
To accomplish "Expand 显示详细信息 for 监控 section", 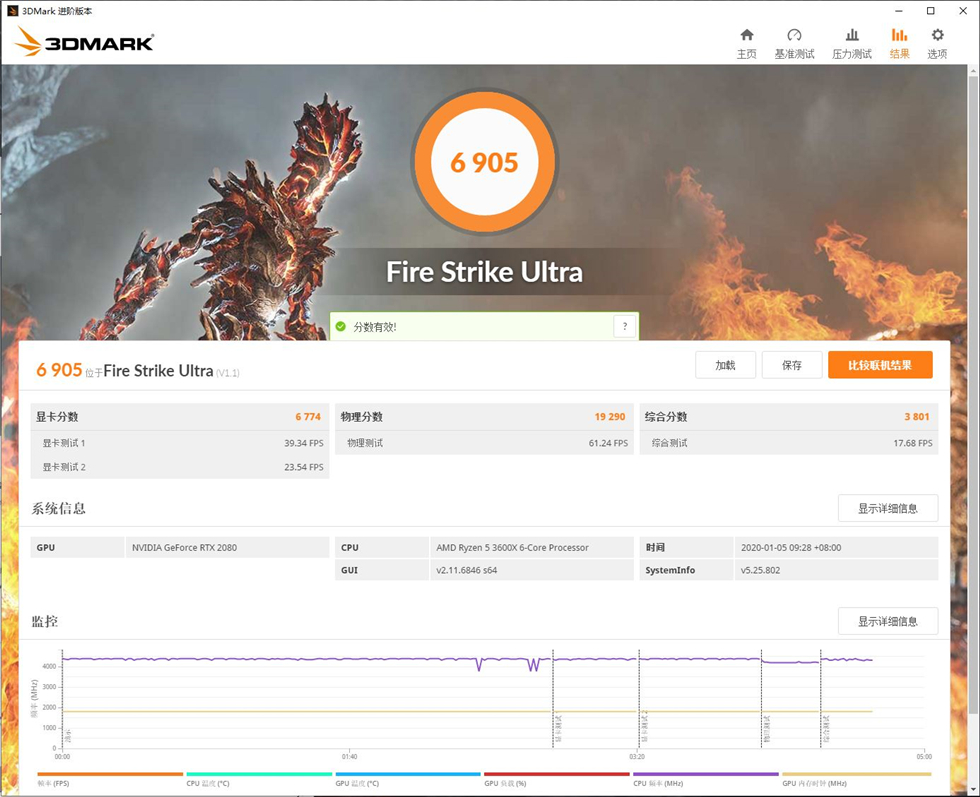I will [887, 621].
